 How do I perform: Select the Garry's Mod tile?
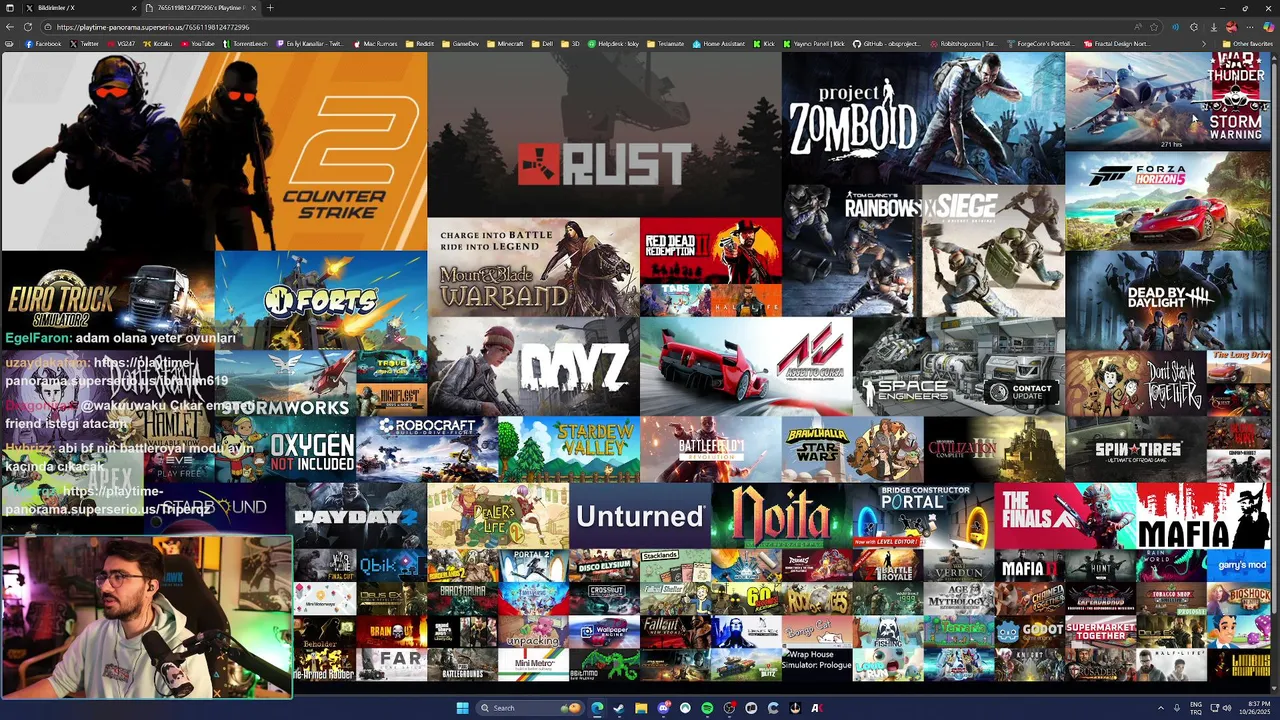pyautogui.click(x=1239, y=565)
